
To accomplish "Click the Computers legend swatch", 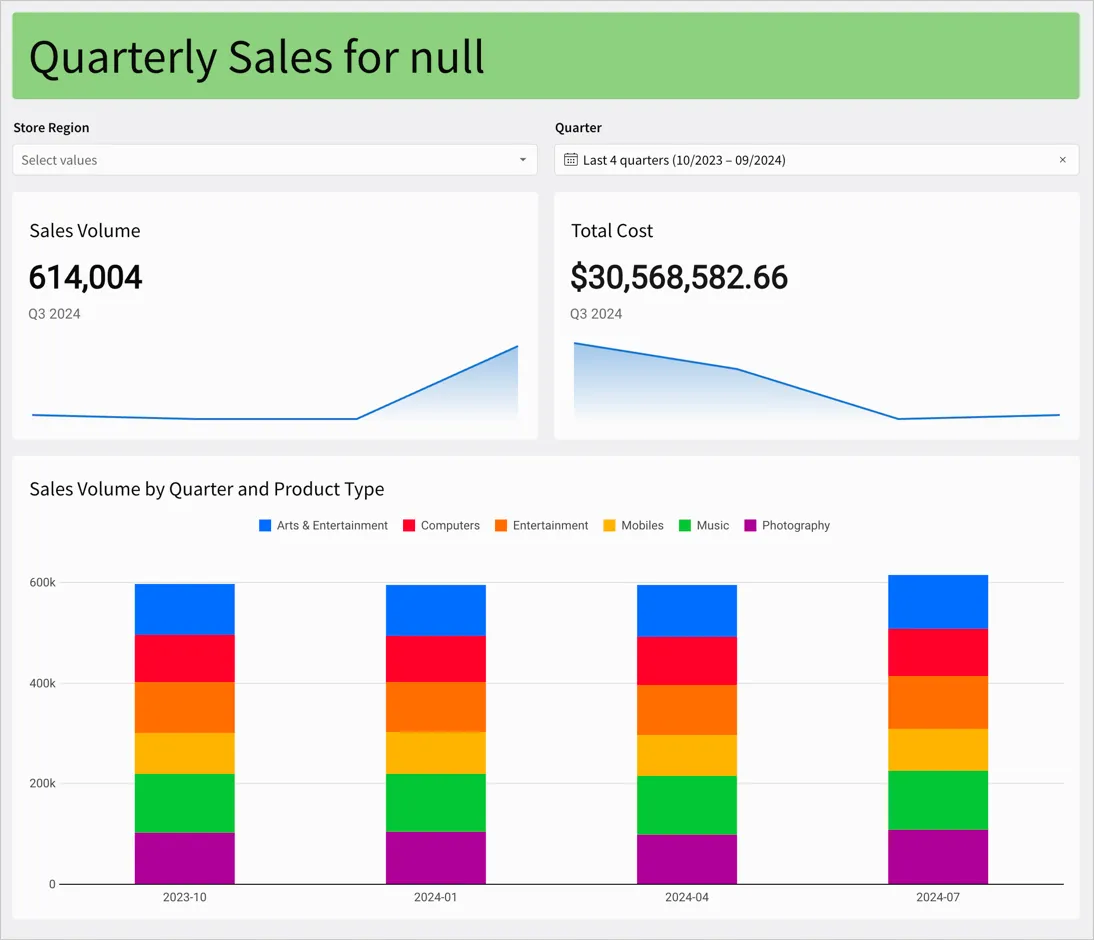I will pyautogui.click(x=409, y=525).
